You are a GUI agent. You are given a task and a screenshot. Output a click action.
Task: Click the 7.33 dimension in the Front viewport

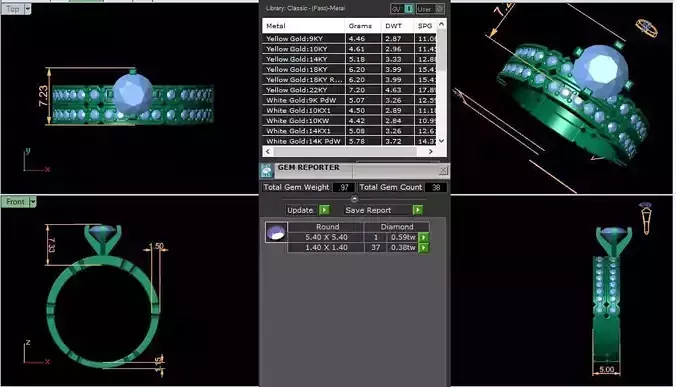[51, 245]
